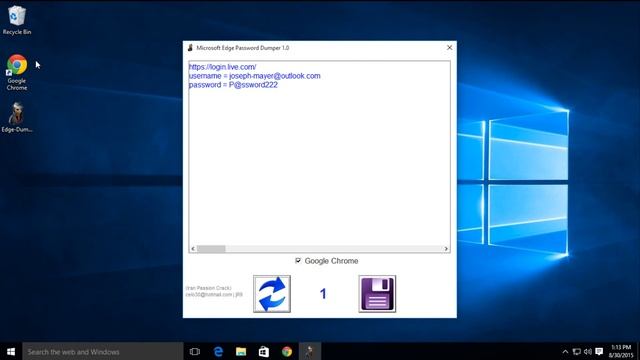The image size is (640, 360).
Task: Click the Search the web and Windows box
Action: (x=102, y=351)
